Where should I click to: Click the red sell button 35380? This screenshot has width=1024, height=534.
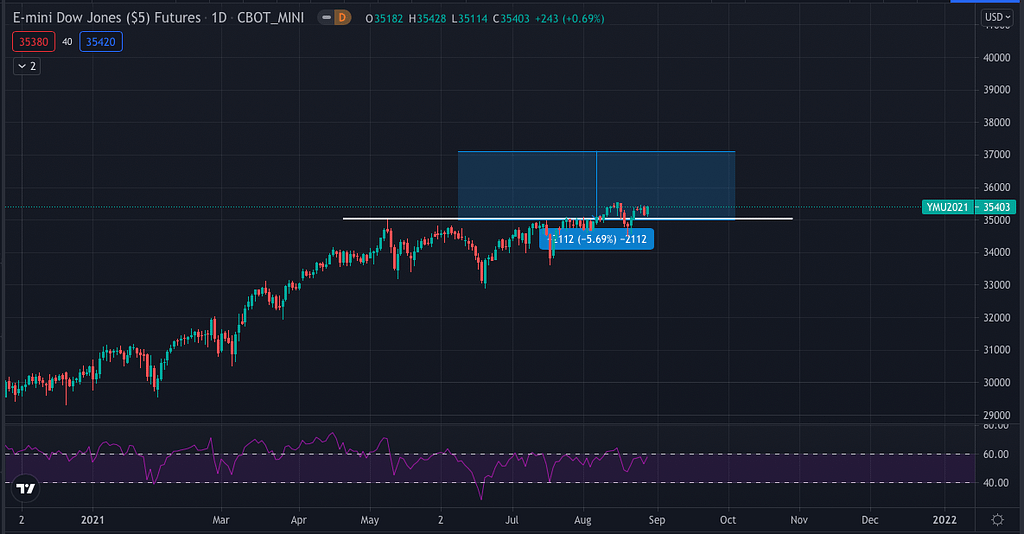pos(33,42)
